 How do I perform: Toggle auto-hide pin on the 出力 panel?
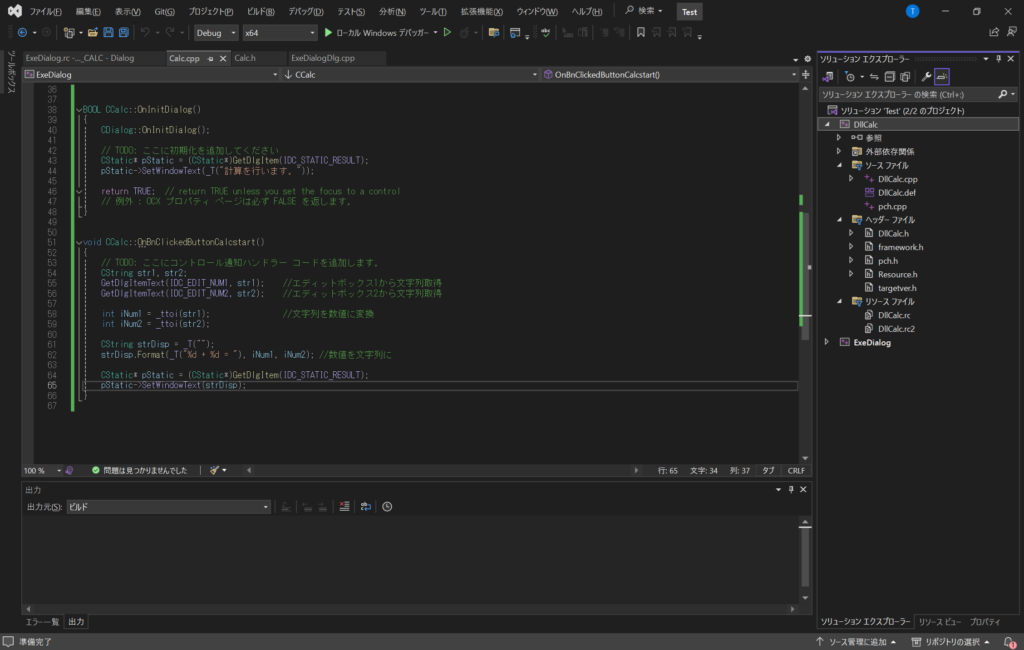[x=791, y=489]
